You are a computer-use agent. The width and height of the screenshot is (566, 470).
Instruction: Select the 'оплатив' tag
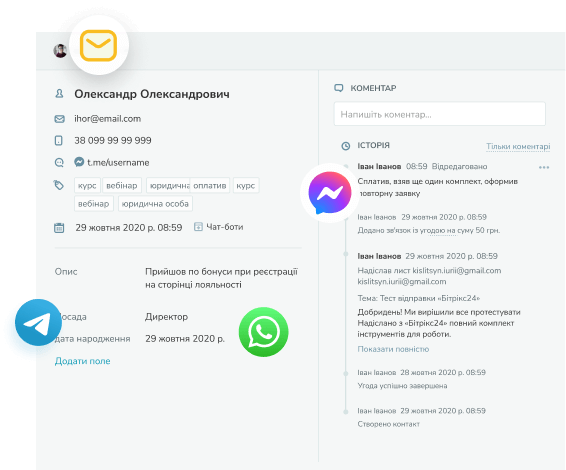pyautogui.click(x=210, y=186)
